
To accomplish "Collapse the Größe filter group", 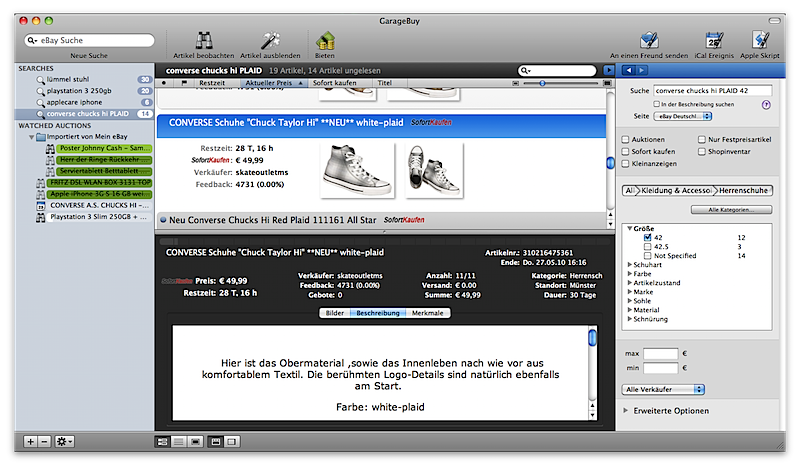I will pos(630,229).
